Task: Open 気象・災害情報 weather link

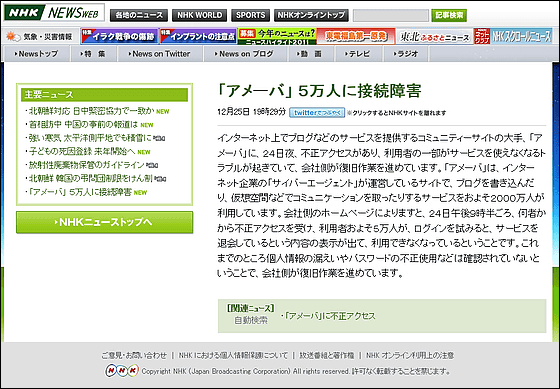Action: pos(40,36)
